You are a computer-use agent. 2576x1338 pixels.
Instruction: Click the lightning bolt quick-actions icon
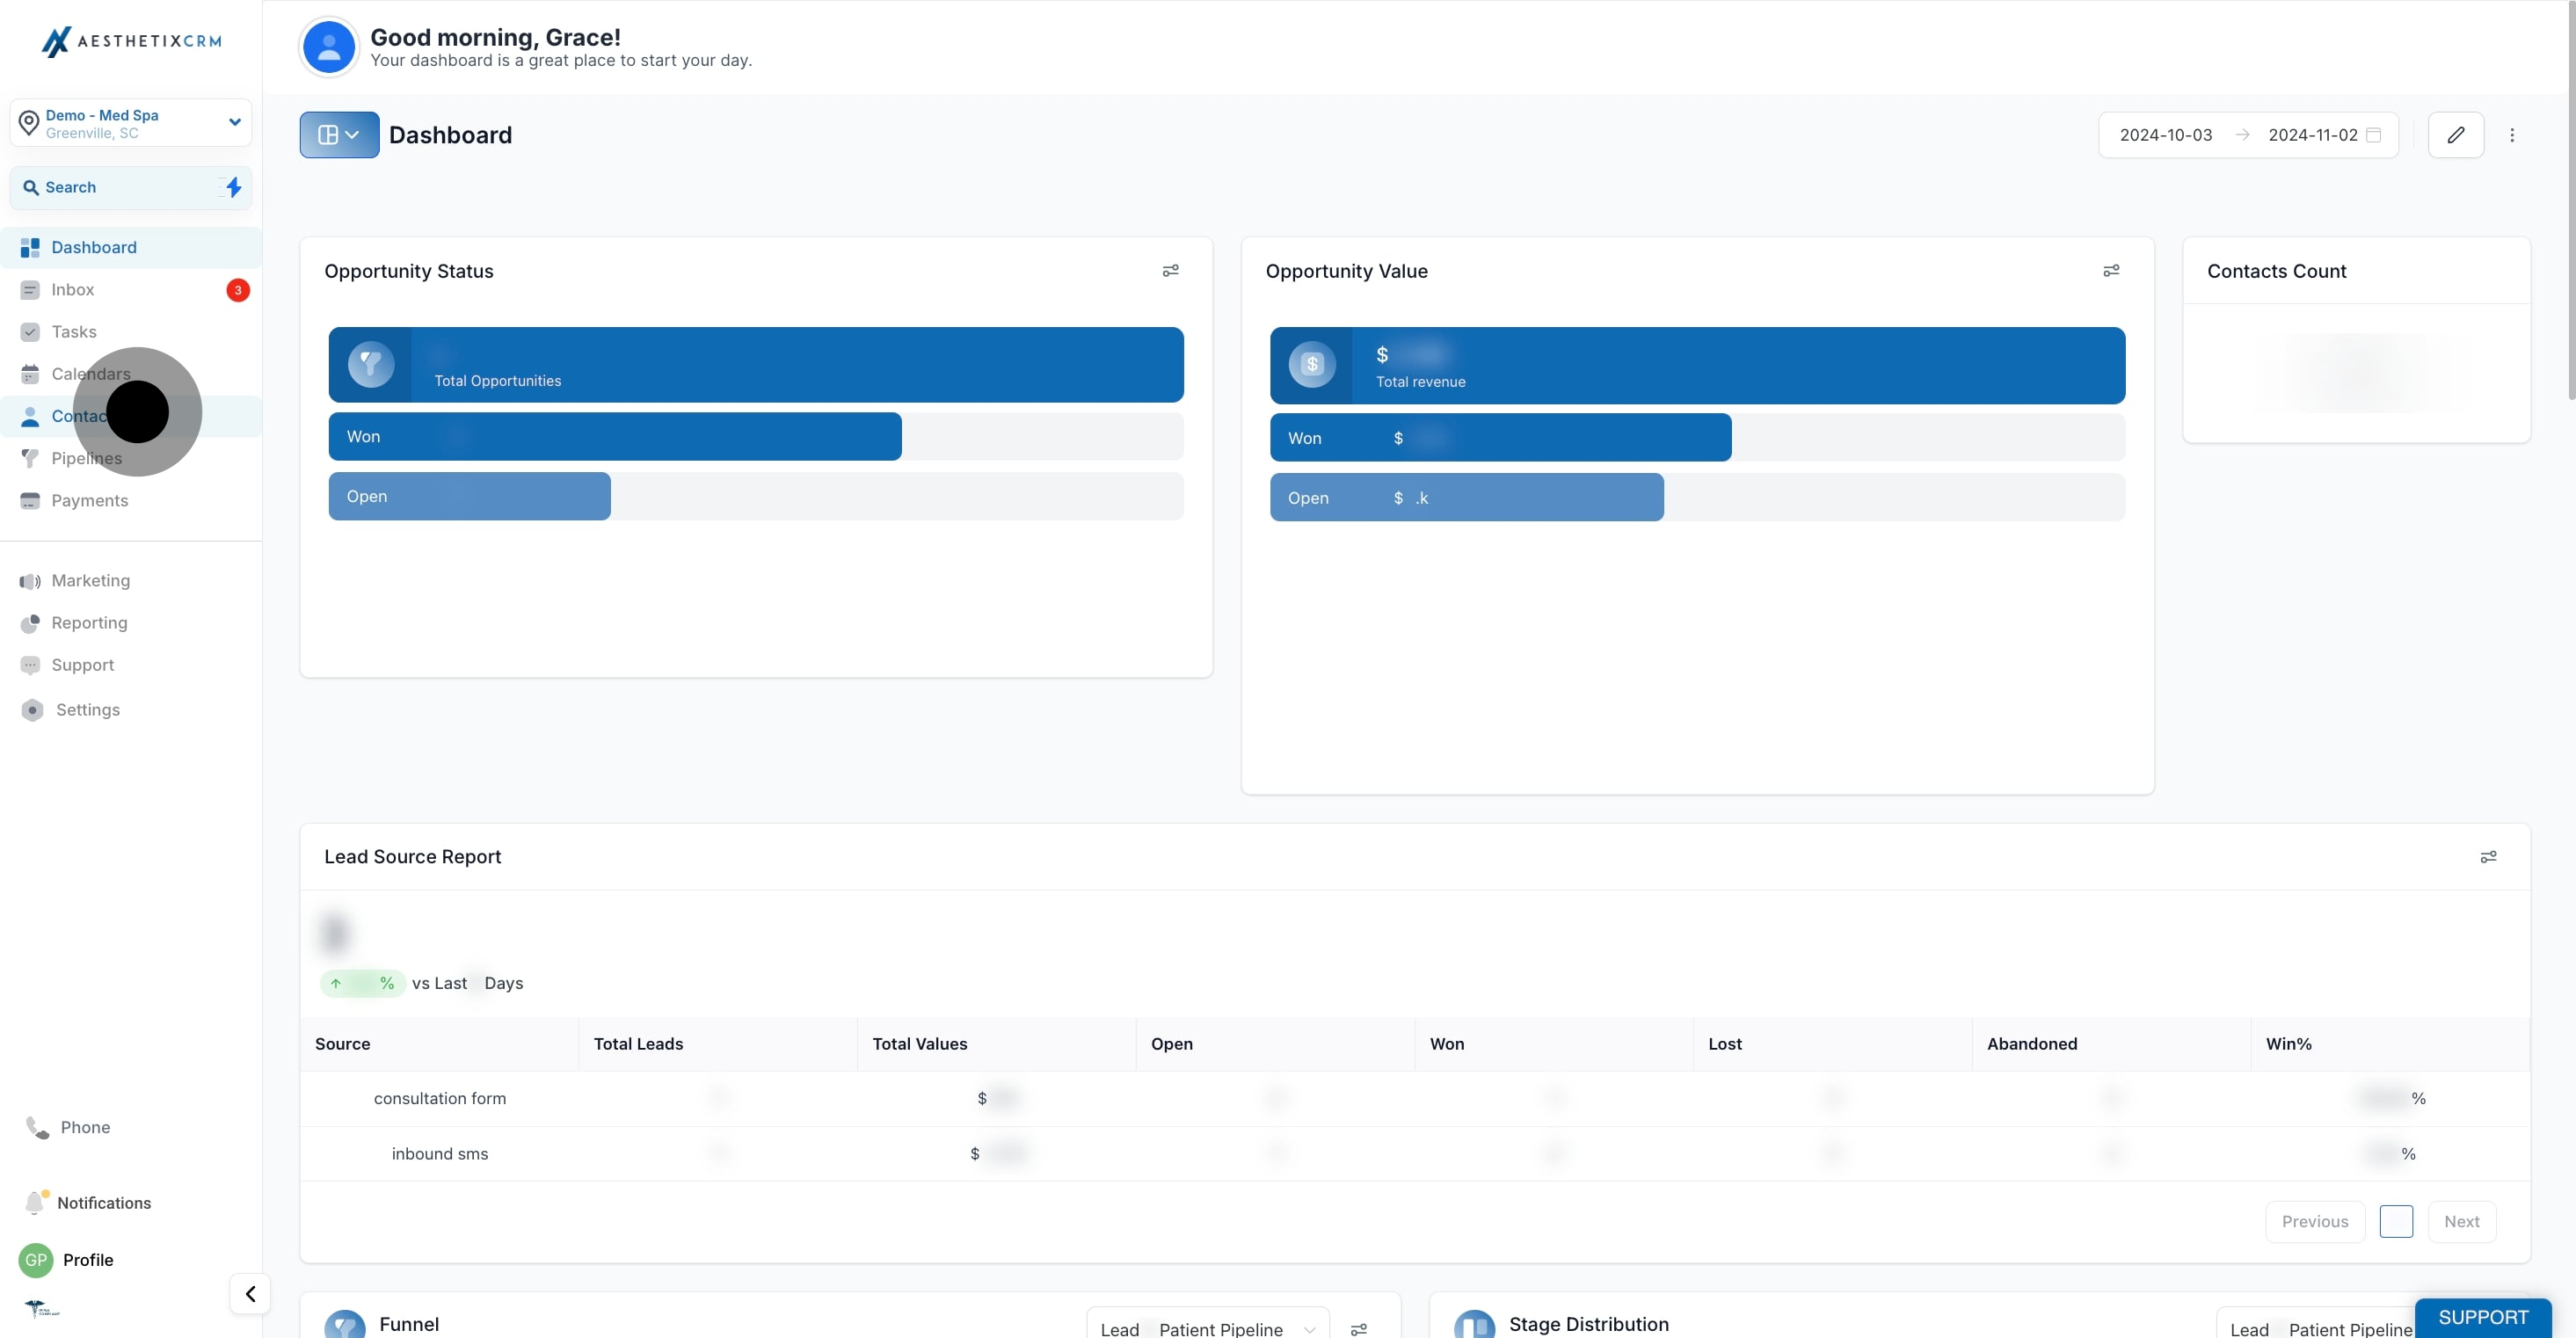(233, 187)
